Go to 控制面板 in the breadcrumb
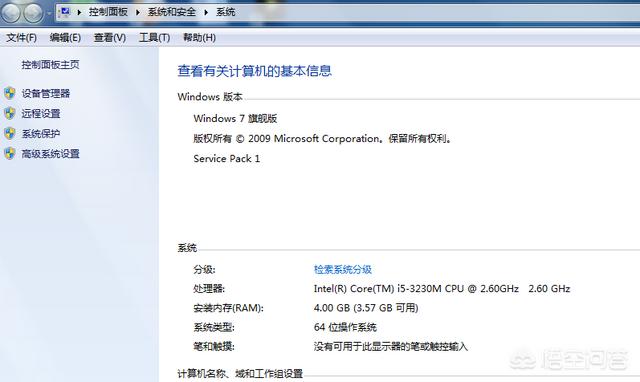640x382 pixels. pyautogui.click(x=108, y=12)
